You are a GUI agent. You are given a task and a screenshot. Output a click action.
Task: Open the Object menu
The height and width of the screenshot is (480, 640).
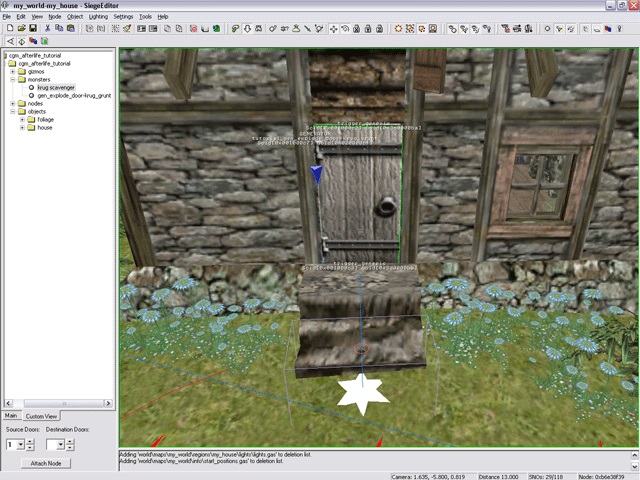(x=75, y=17)
